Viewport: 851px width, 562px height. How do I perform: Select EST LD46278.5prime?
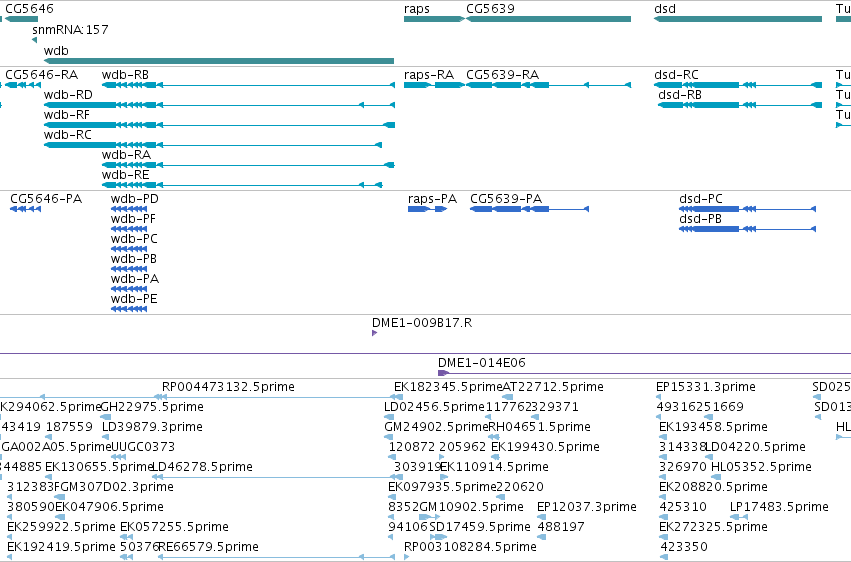pos(202,467)
